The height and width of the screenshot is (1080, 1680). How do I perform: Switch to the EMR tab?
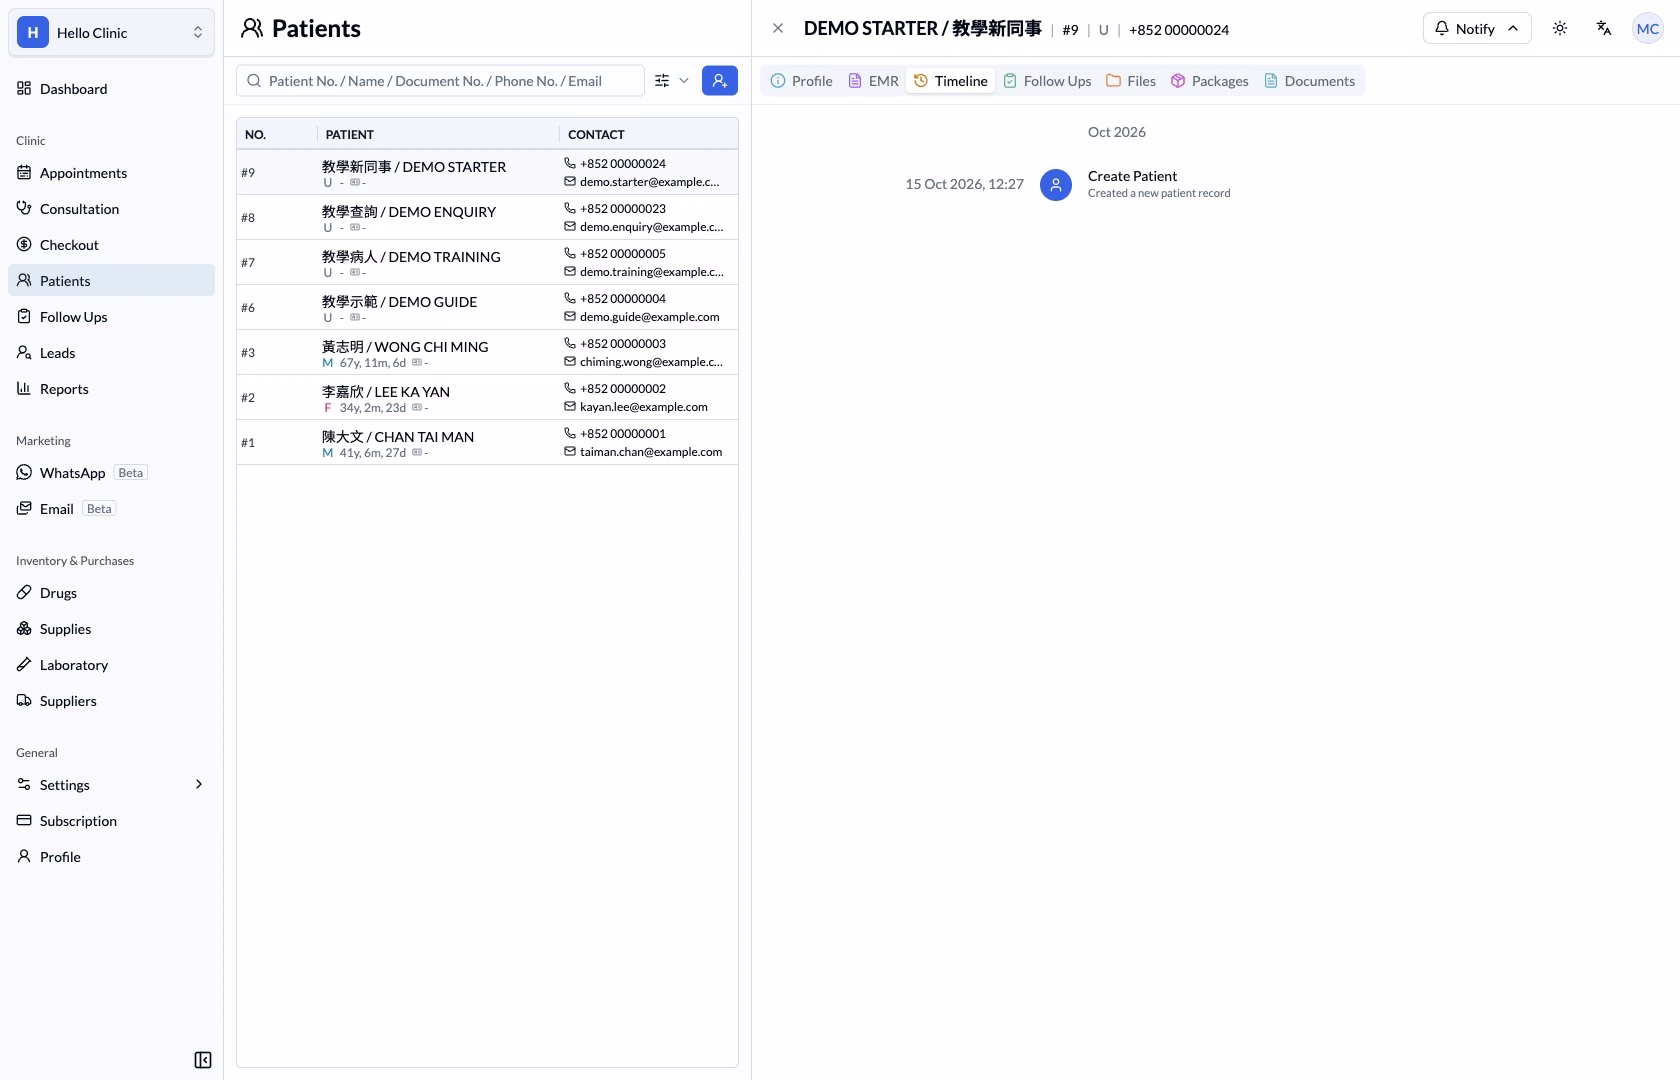(x=873, y=81)
